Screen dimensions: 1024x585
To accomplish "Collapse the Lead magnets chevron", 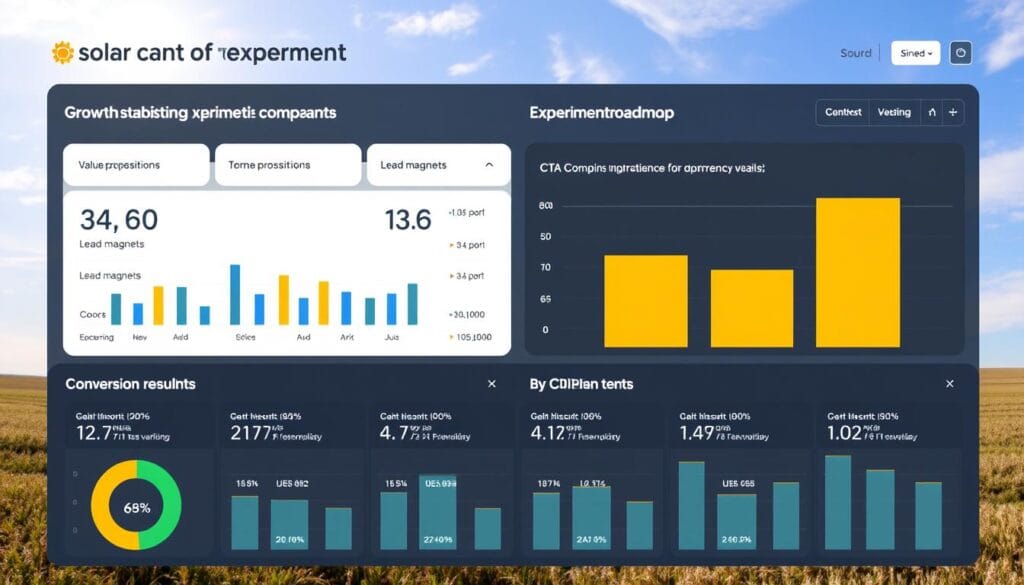I will click(489, 165).
